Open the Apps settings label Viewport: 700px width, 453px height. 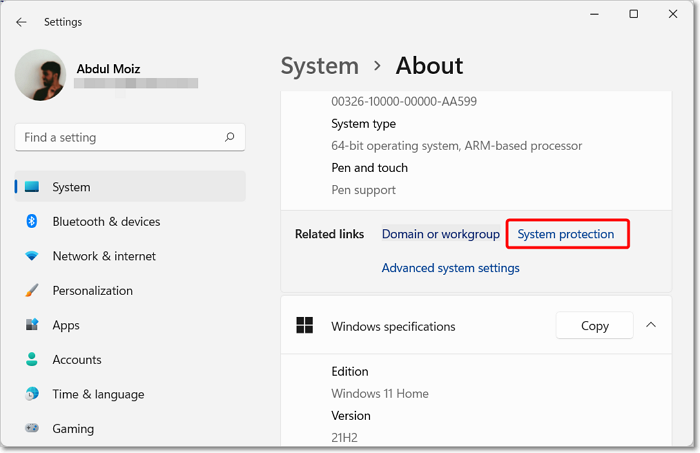click(x=66, y=325)
